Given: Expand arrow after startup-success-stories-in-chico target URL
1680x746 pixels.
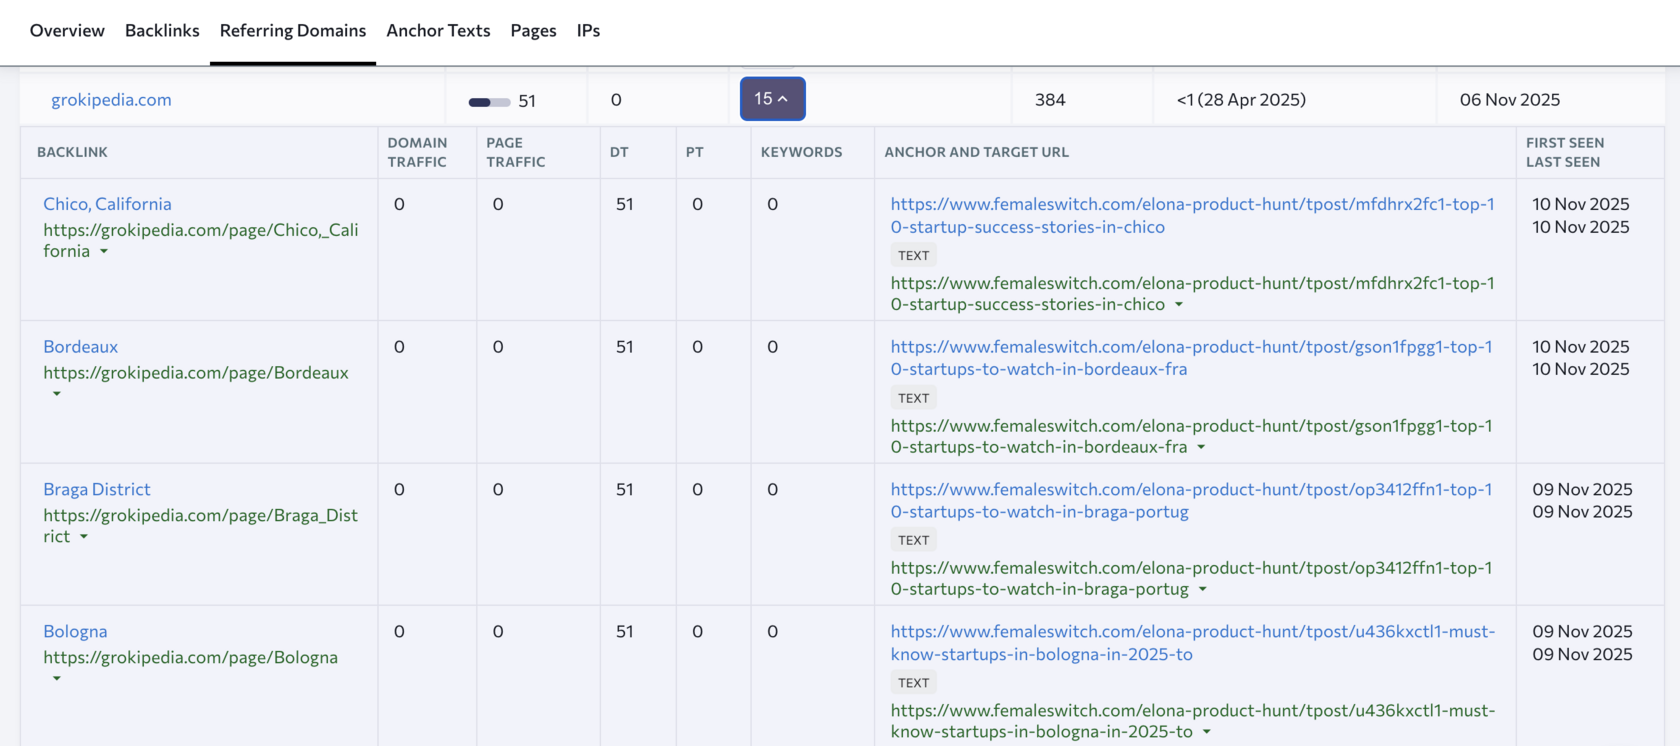Looking at the screenshot, I should click(1179, 305).
